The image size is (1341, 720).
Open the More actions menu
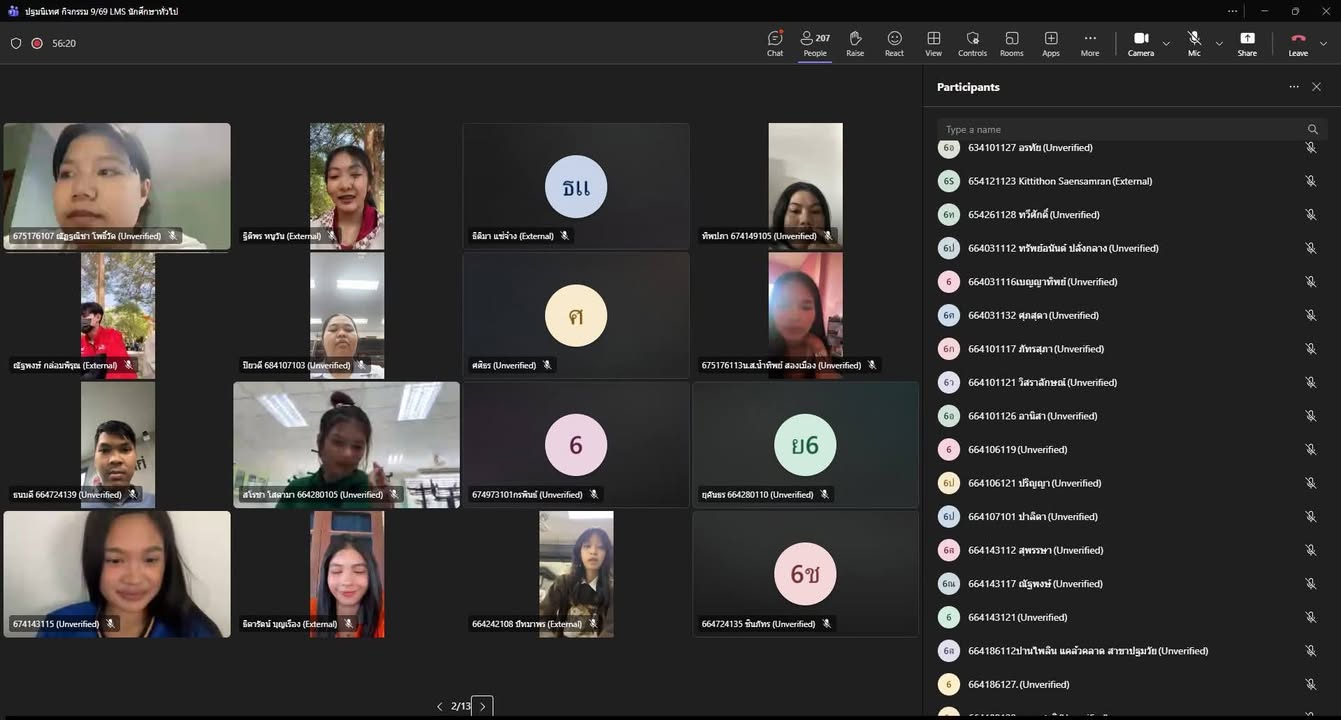pyautogui.click(x=1090, y=43)
